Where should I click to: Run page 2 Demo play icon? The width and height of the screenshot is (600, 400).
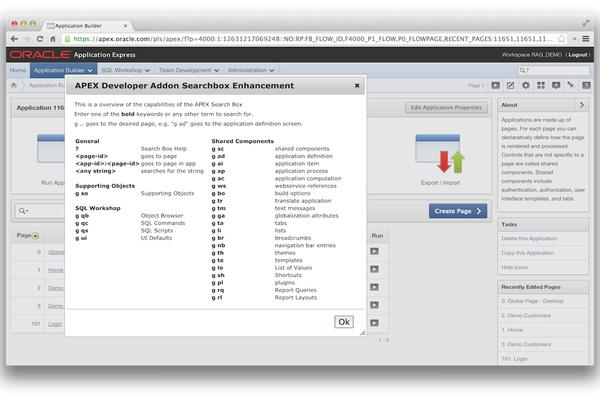pyautogui.click(x=374, y=287)
